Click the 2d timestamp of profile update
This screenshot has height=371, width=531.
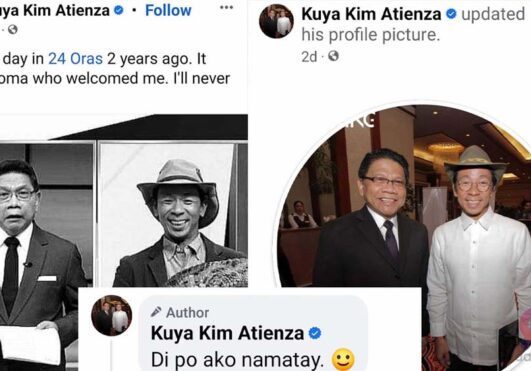click(x=309, y=57)
